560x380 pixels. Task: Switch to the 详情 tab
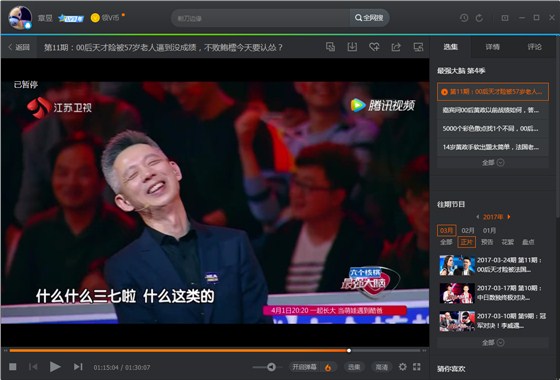pos(492,47)
